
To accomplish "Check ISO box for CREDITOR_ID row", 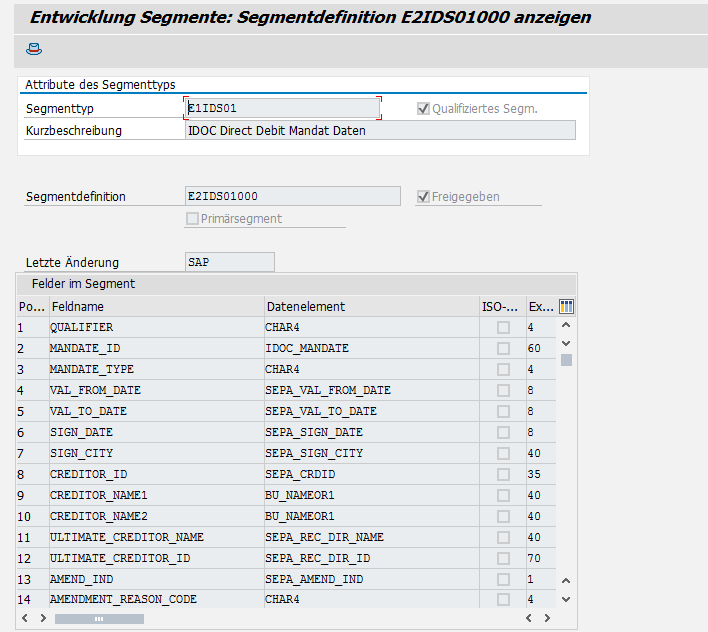I will tap(503, 474).
